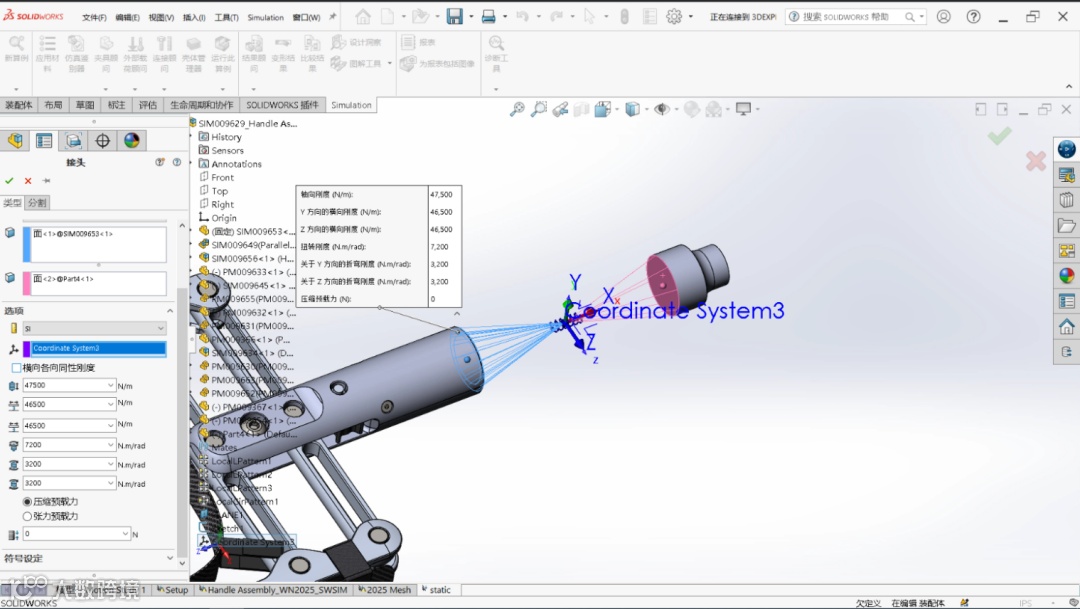
Task: Open the Appearances color ball in the task pane
Action: click(1066, 276)
